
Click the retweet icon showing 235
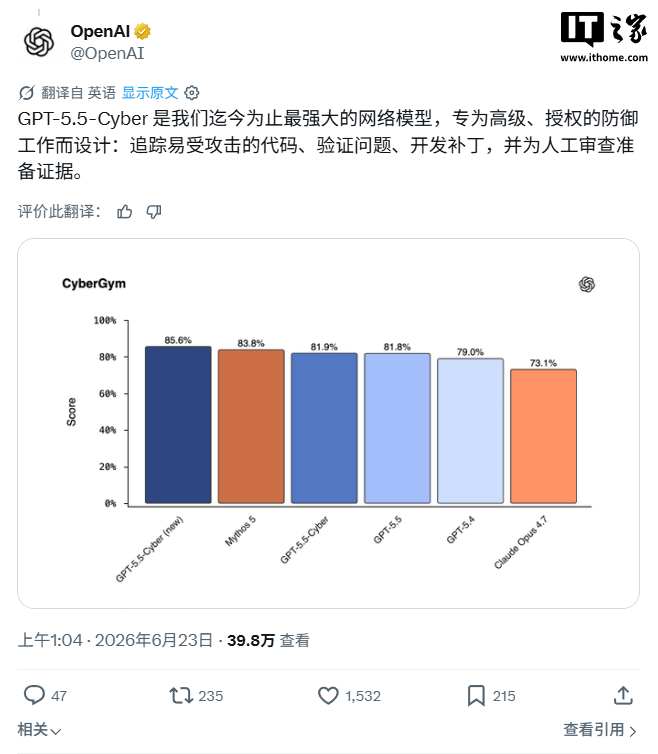[181, 696]
